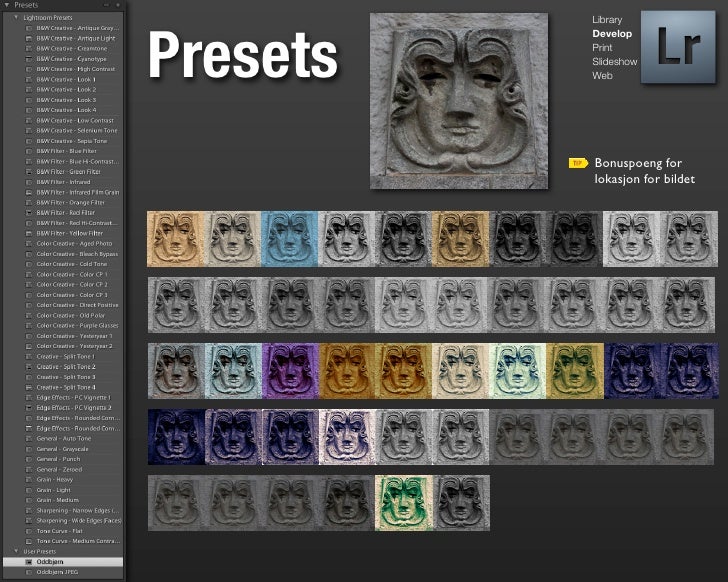Click the green-tinted face thumbnail

click(403, 503)
